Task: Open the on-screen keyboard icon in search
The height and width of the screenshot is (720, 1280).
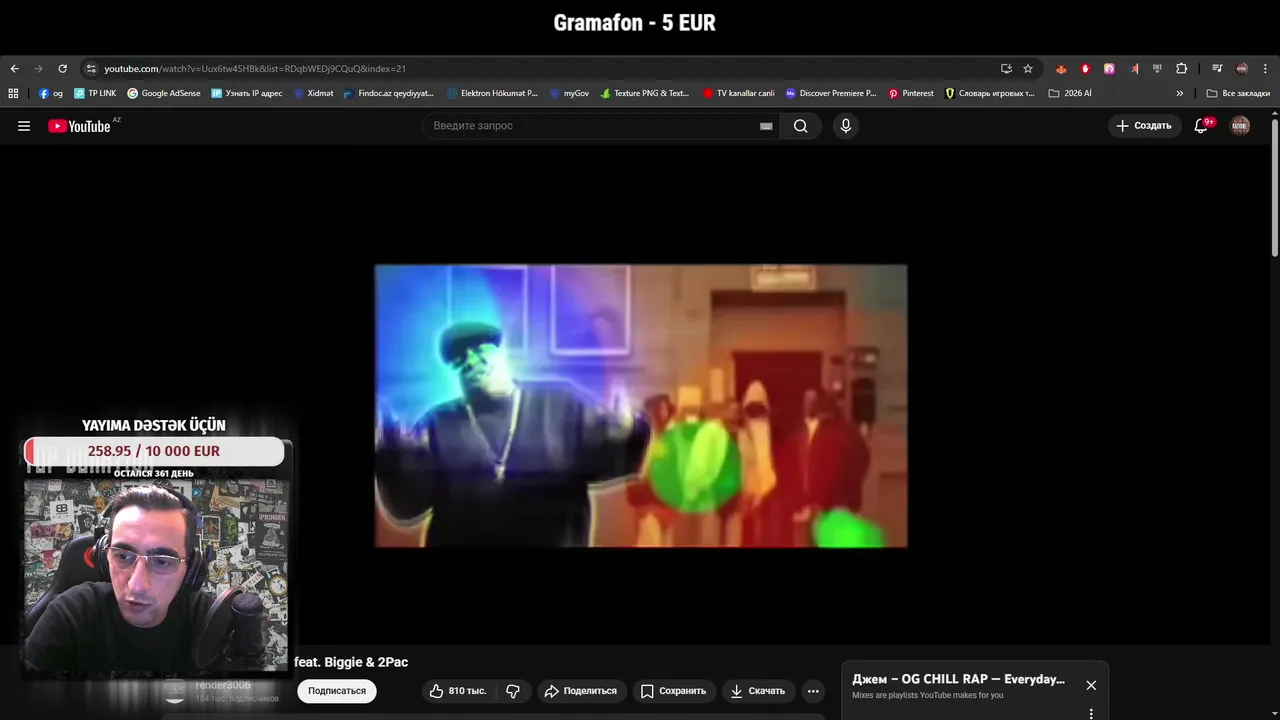Action: click(766, 126)
